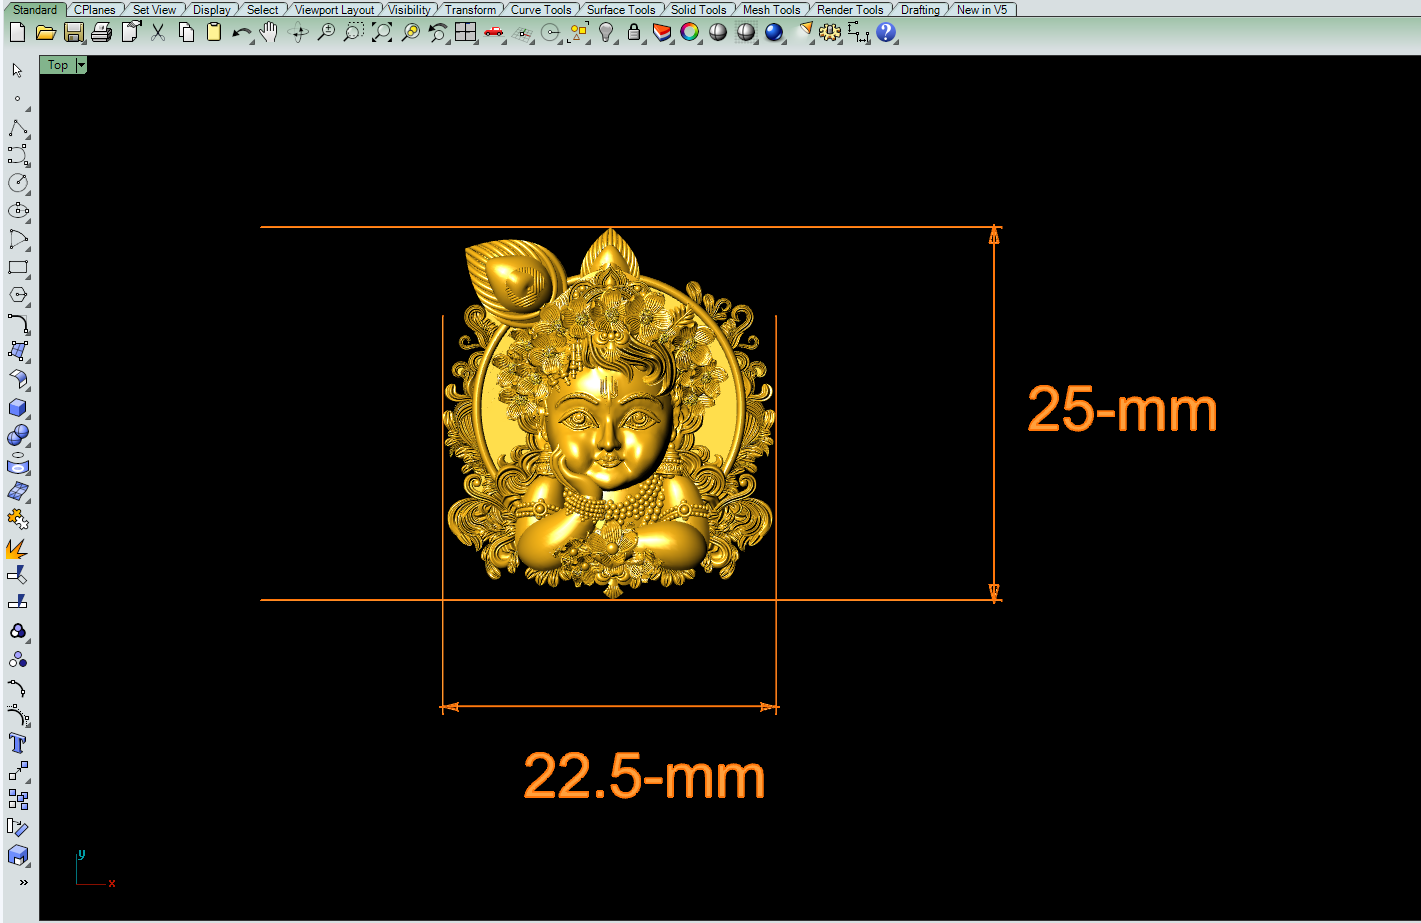Click the Top viewport title label
The image size is (1421, 923).
[58, 65]
